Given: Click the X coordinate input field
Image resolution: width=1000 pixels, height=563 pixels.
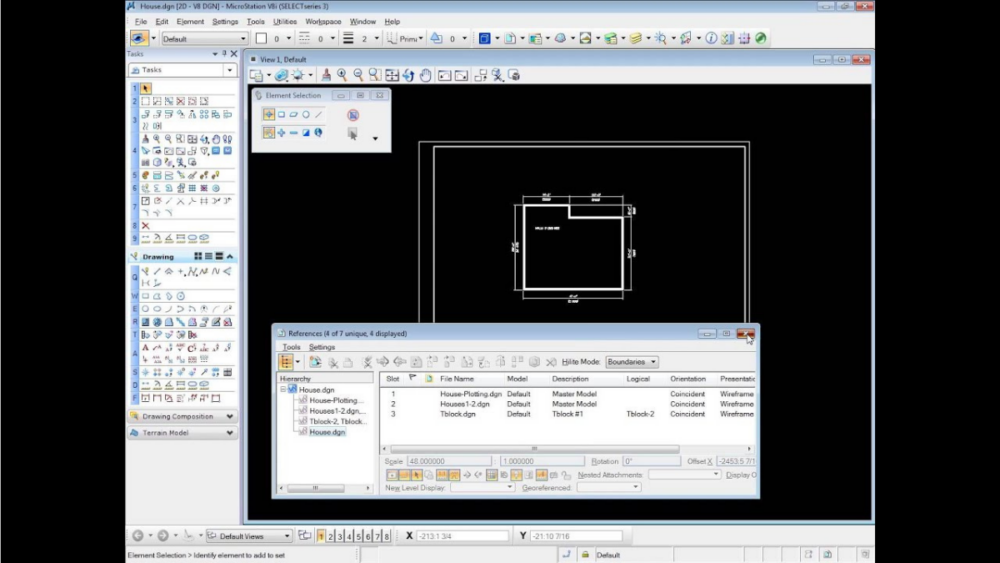Looking at the screenshot, I should (462, 536).
